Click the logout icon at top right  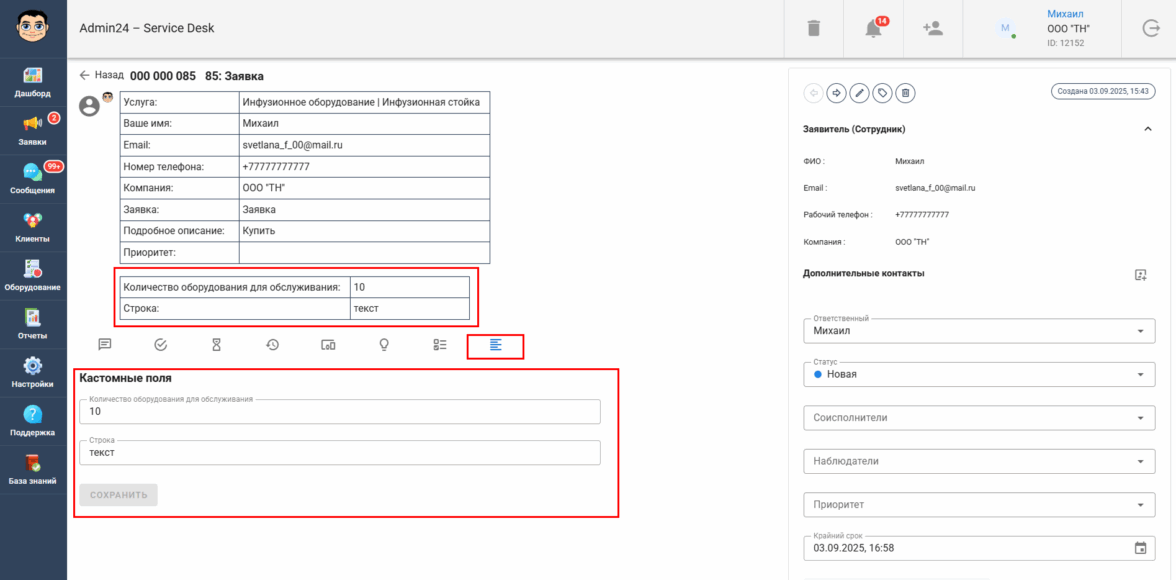click(1150, 29)
